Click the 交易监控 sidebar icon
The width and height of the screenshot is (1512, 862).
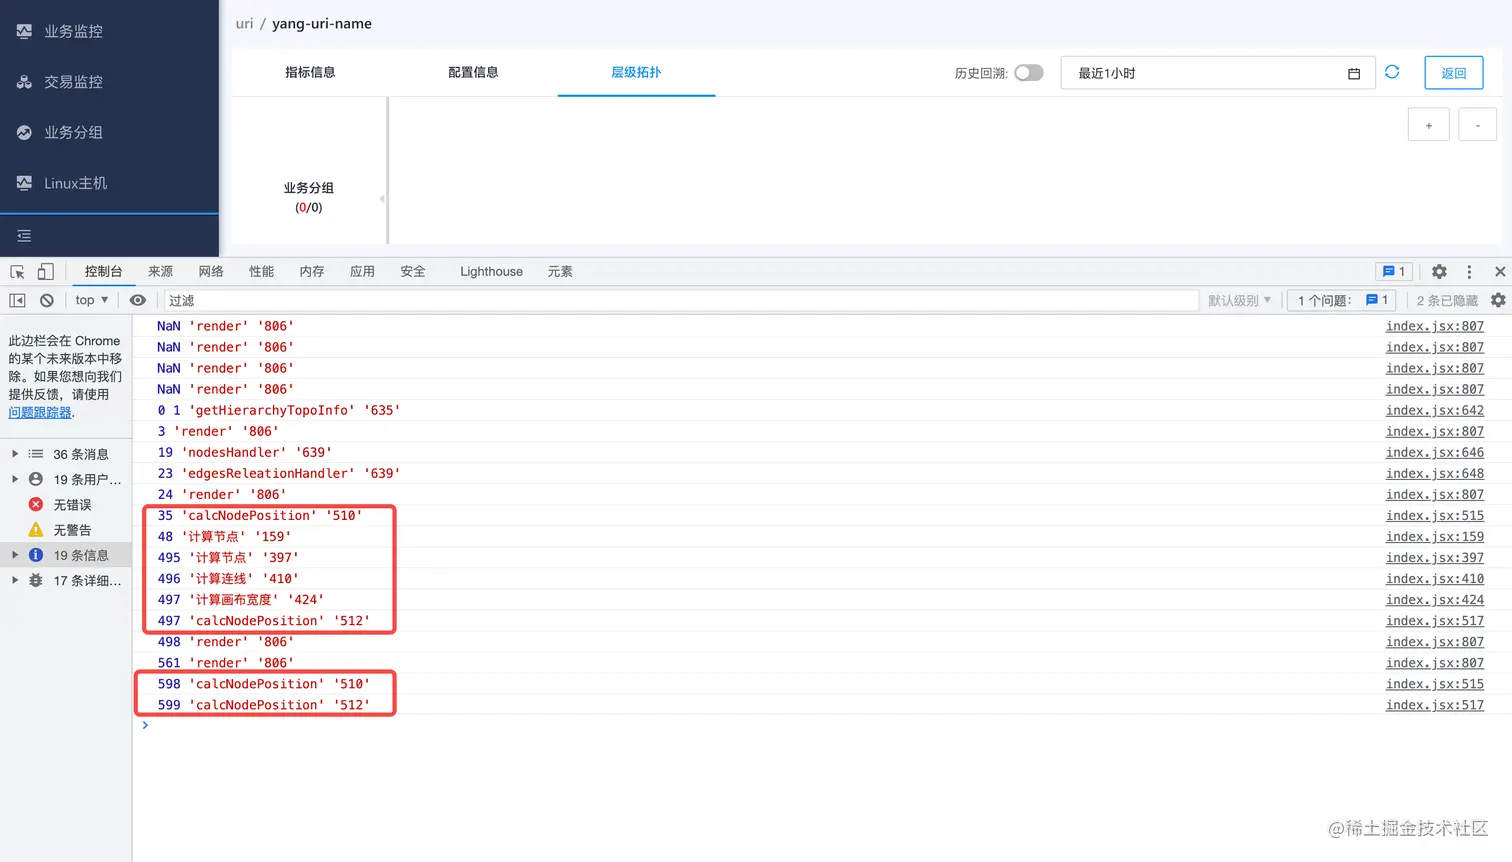(24, 82)
